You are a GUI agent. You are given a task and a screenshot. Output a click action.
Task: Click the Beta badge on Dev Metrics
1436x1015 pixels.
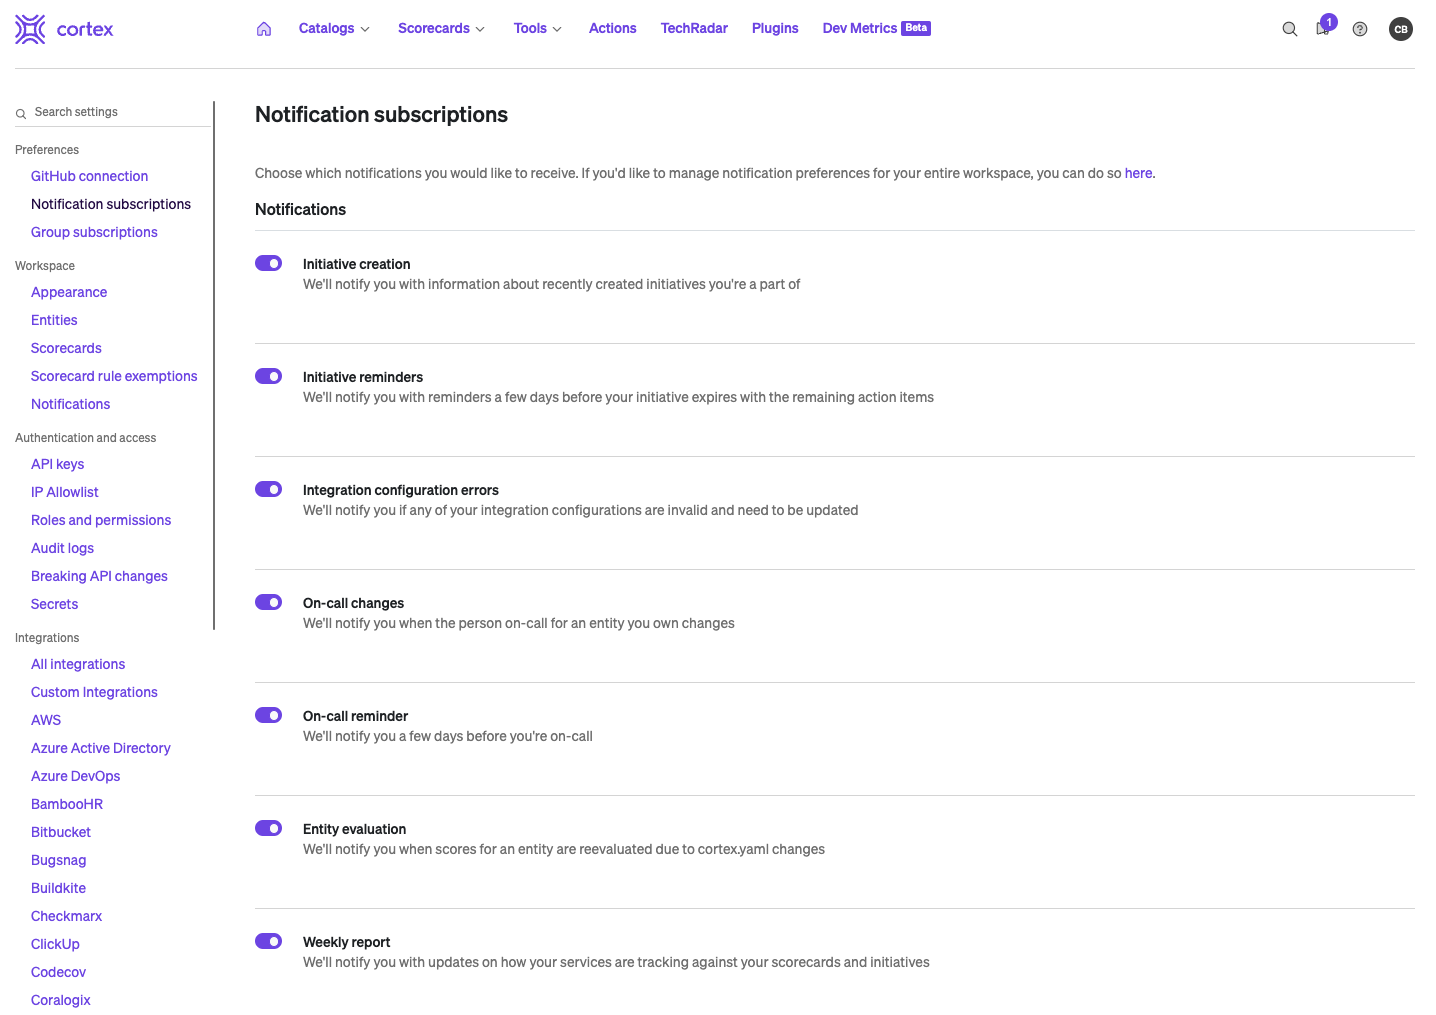[916, 28]
